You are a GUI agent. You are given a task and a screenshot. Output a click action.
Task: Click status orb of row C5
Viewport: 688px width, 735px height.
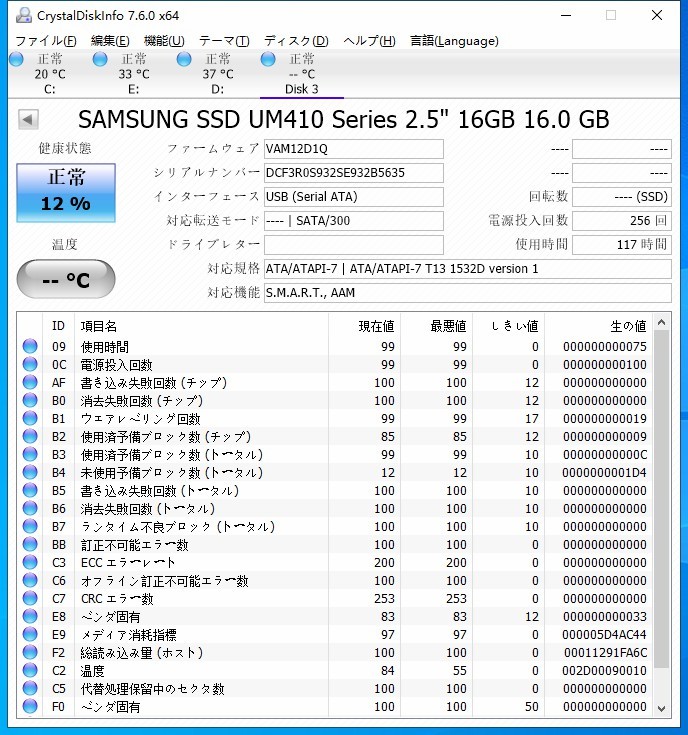point(30,688)
